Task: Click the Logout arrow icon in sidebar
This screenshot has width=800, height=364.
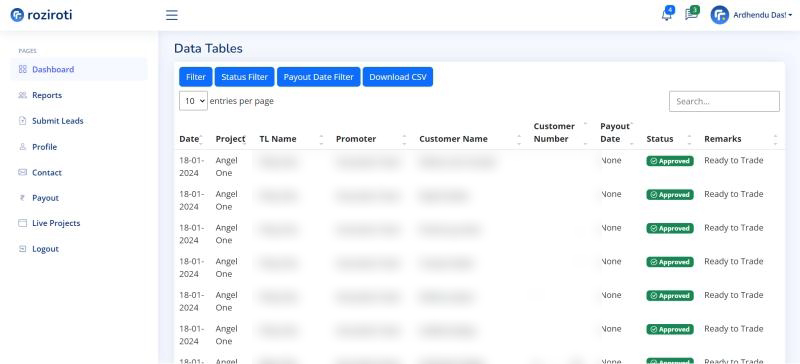Action: point(22,249)
